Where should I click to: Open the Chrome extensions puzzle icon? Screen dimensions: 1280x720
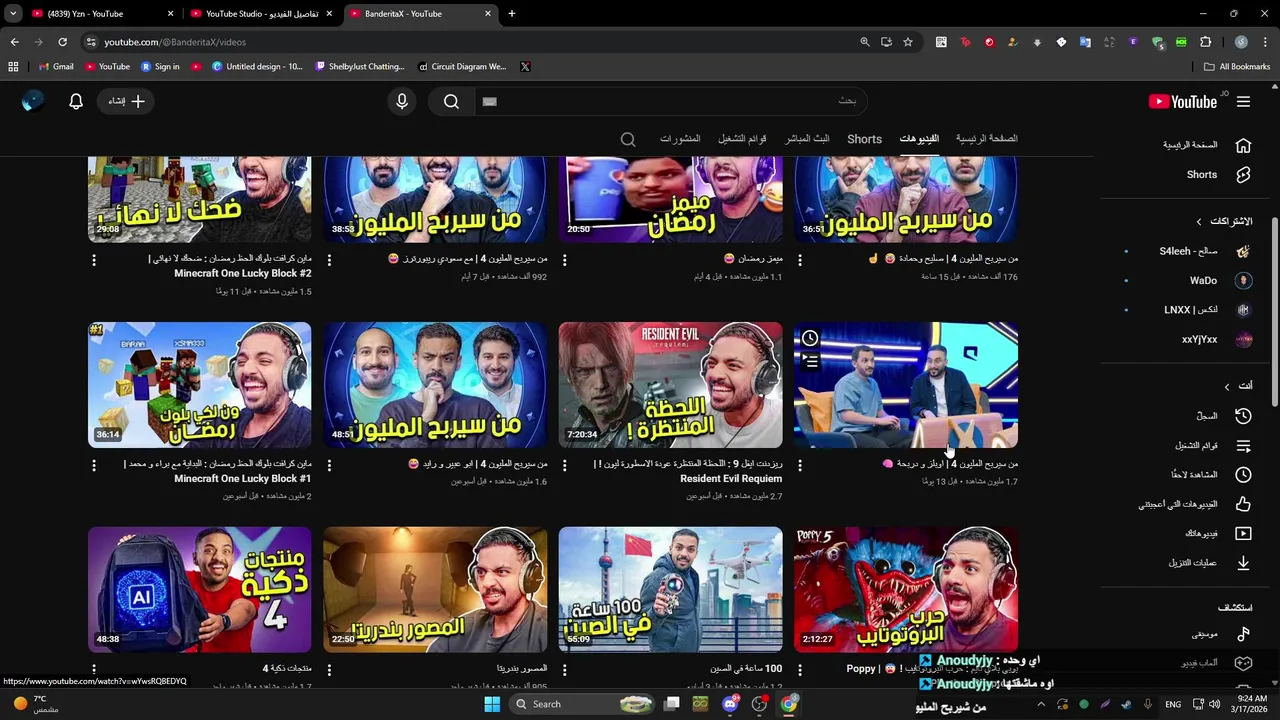1206,42
